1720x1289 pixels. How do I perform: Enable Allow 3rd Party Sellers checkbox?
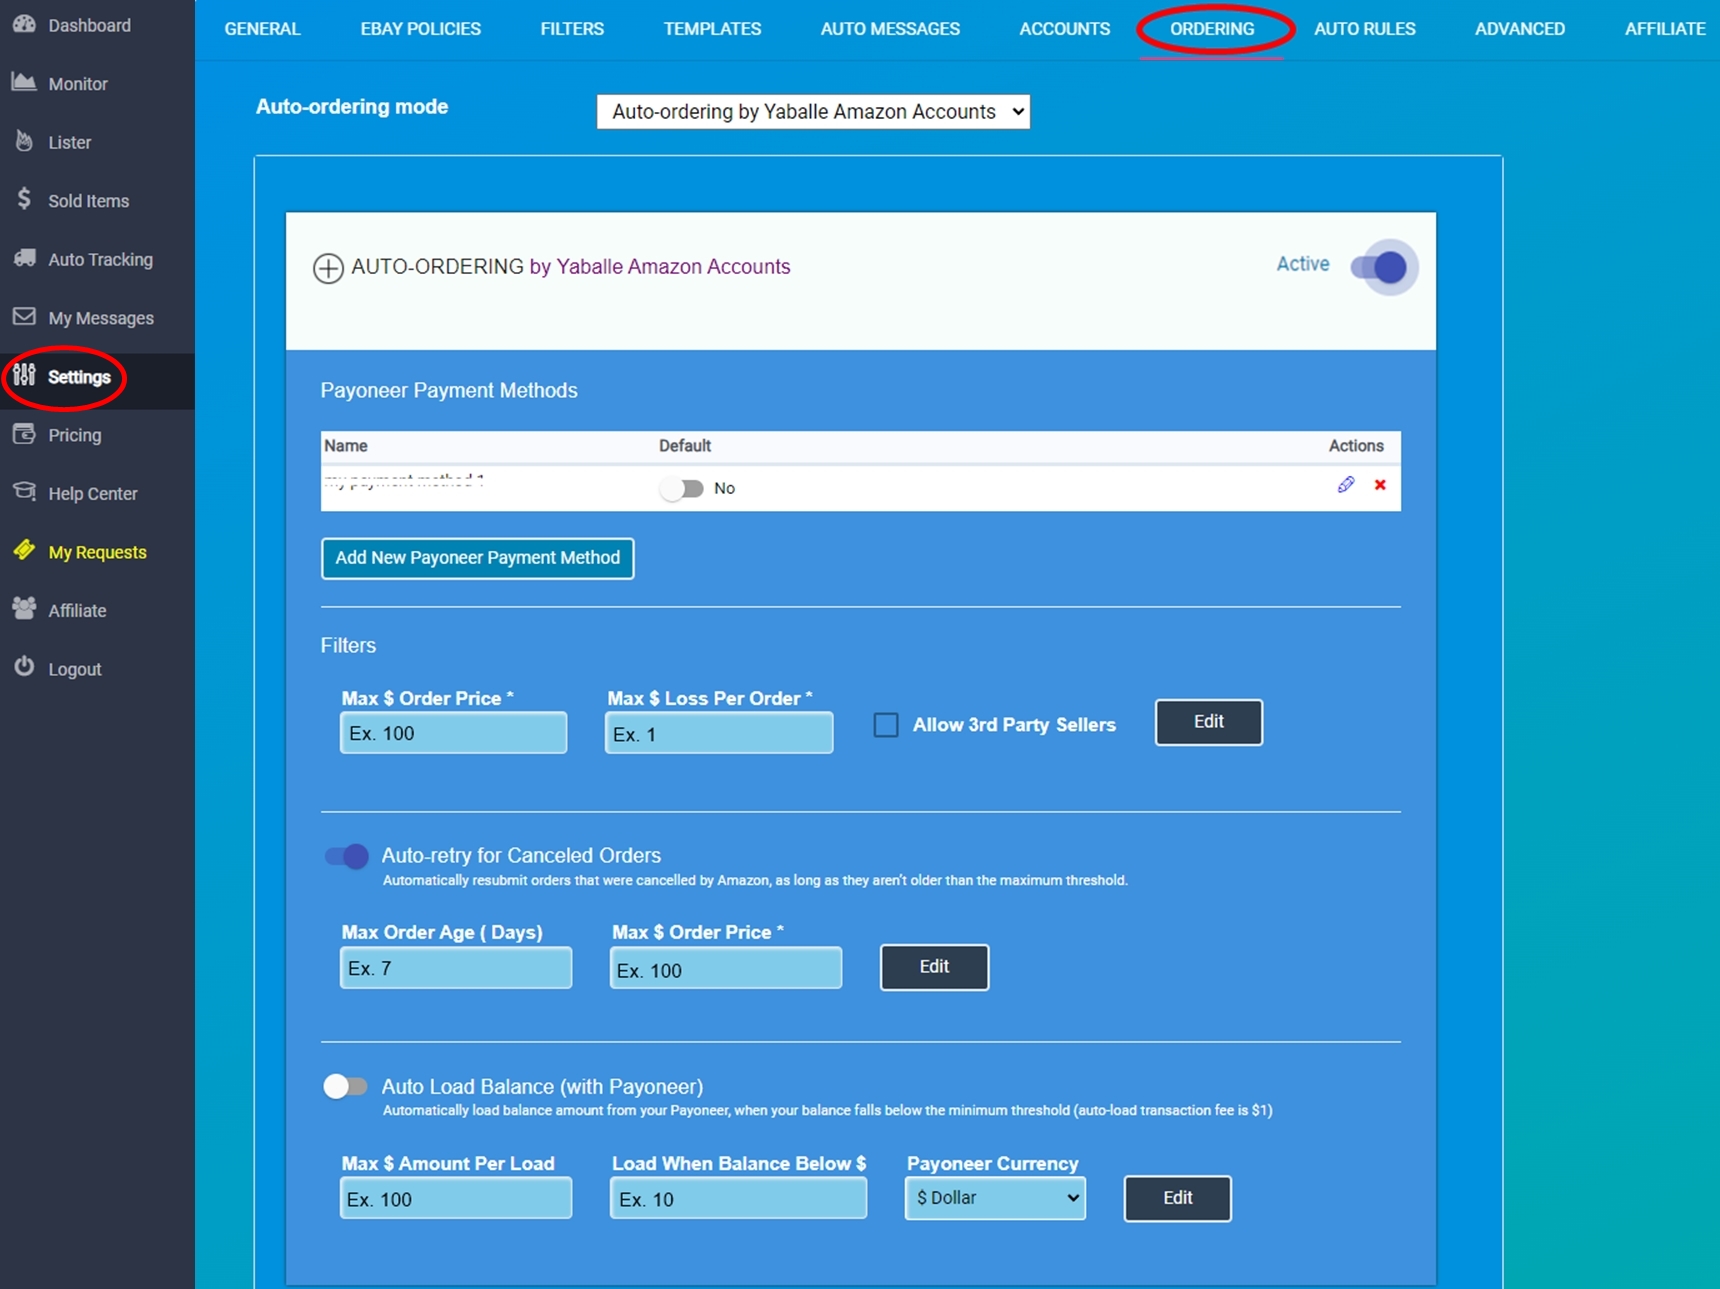[x=886, y=725]
